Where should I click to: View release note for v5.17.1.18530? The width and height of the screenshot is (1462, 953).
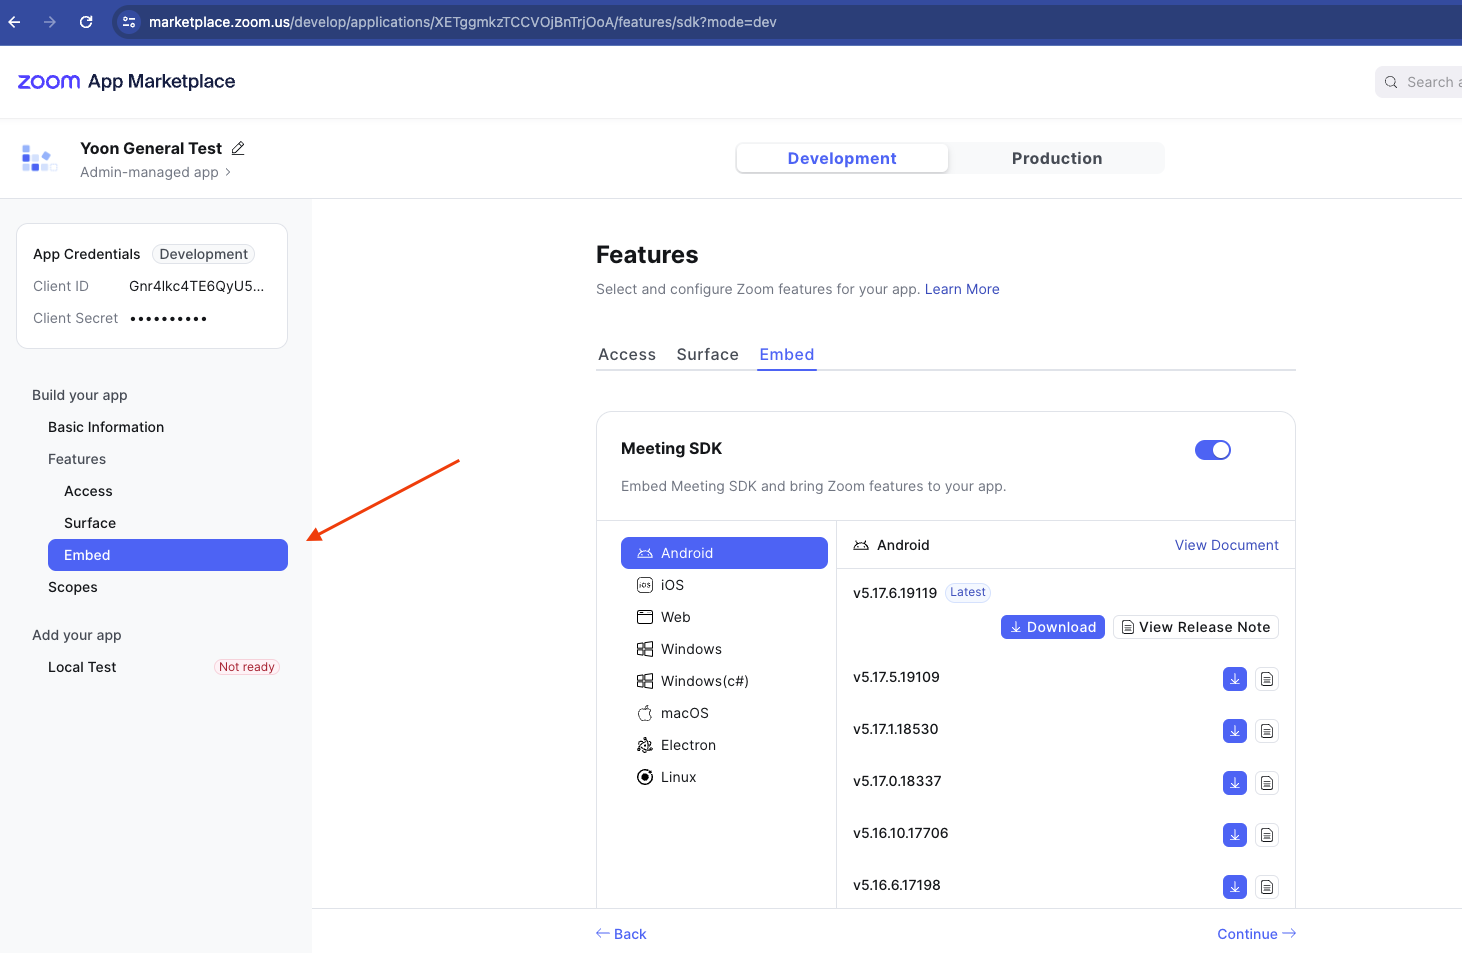pyautogui.click(x=1267, y=731)
